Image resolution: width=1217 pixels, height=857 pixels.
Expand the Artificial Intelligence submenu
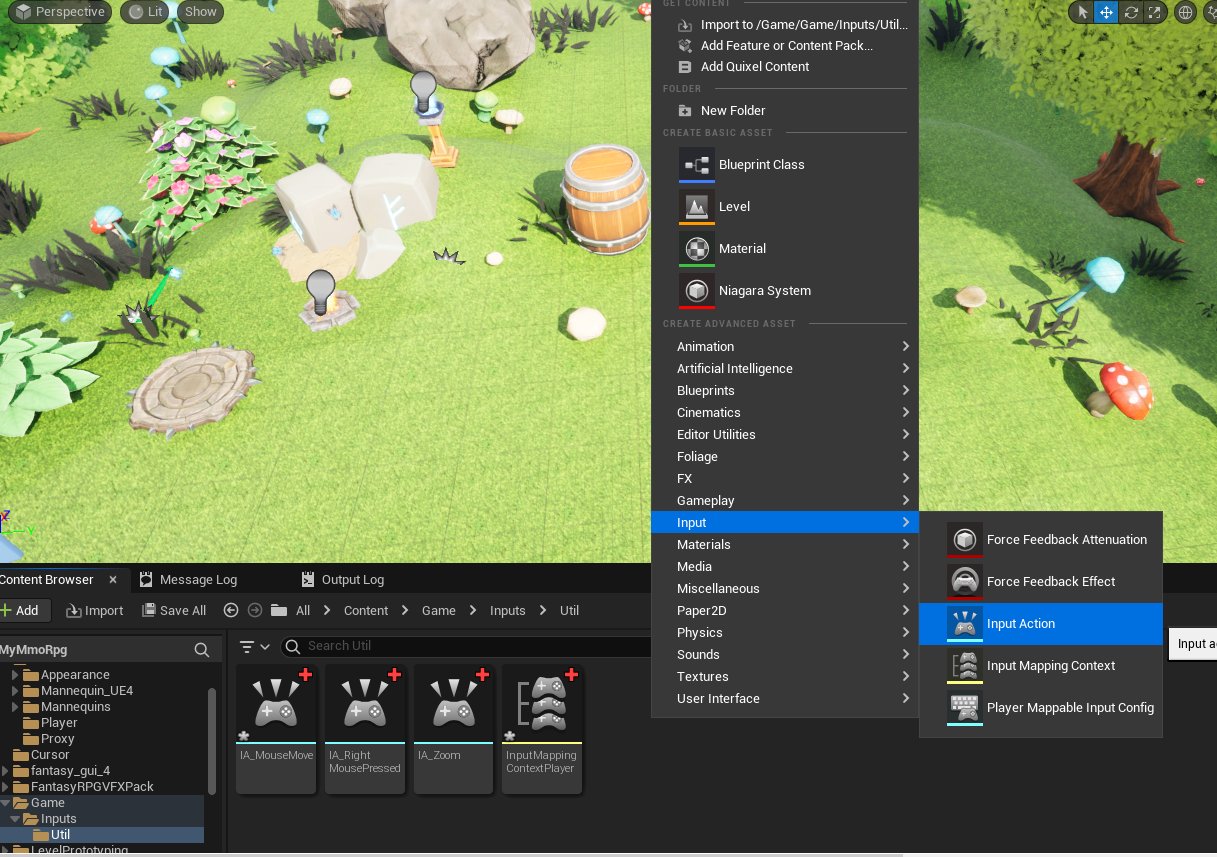(785, 368)
